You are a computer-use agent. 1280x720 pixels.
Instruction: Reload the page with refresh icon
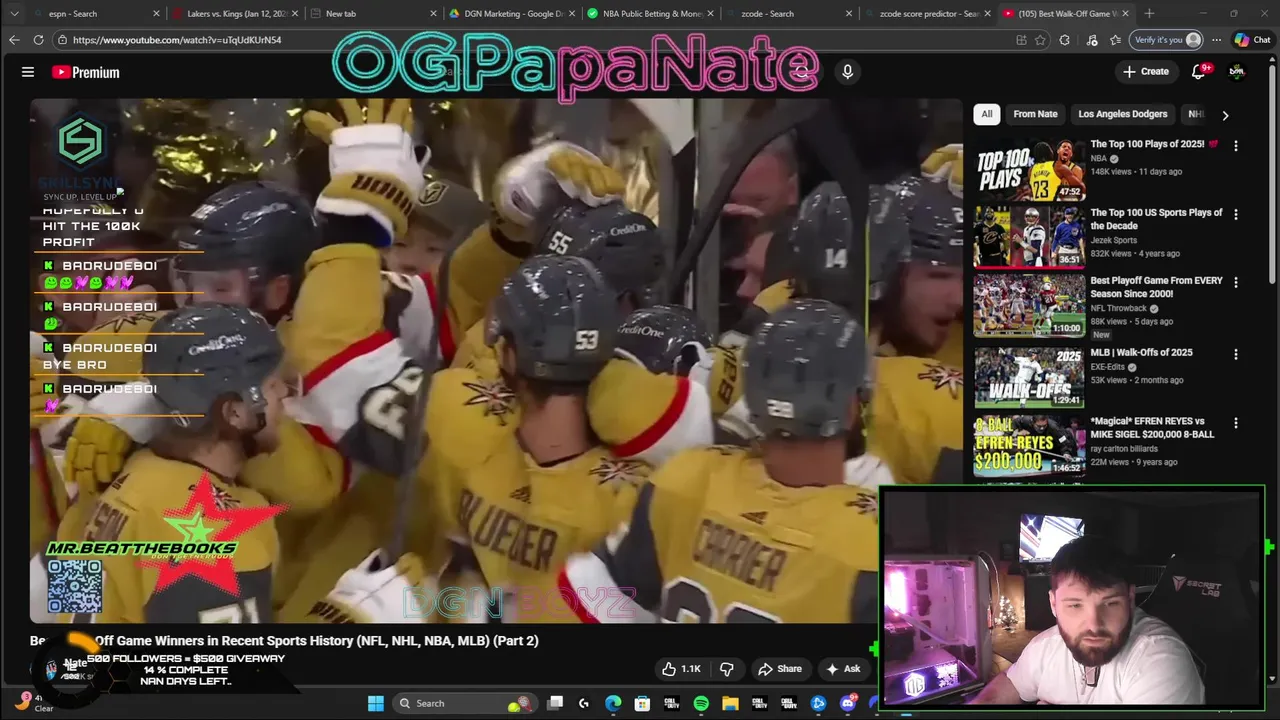tap(38, 40)
